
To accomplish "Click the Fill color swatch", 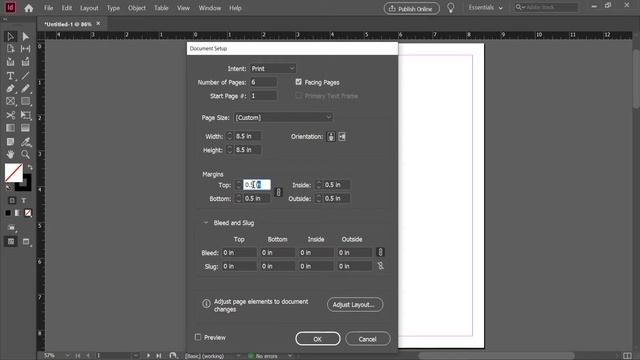I will click(x=13, y=173).
